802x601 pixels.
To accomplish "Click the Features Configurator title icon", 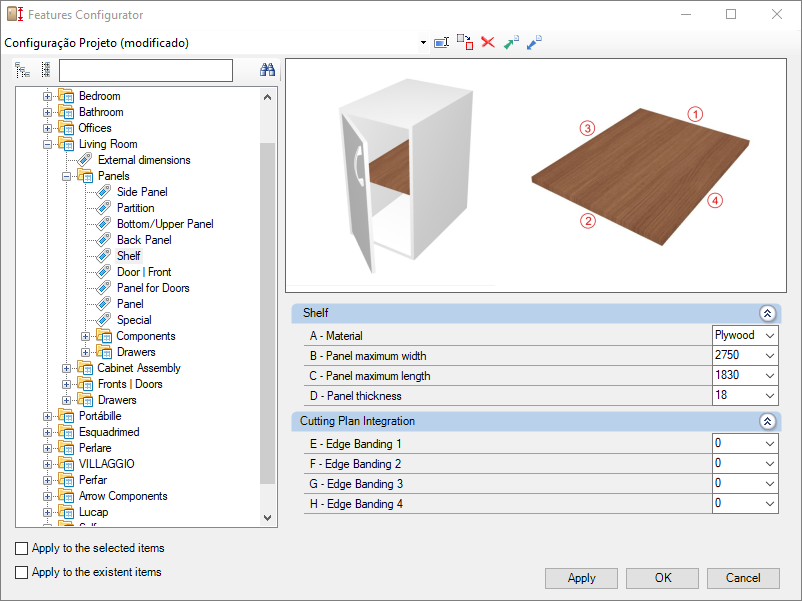I will [x=15, y=14].
